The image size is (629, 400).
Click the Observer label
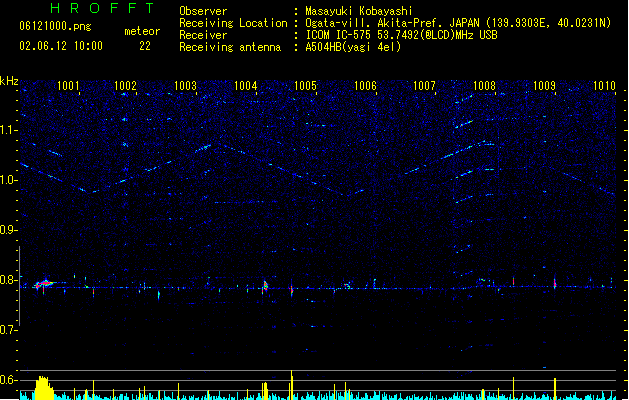[x=203, y=11]
